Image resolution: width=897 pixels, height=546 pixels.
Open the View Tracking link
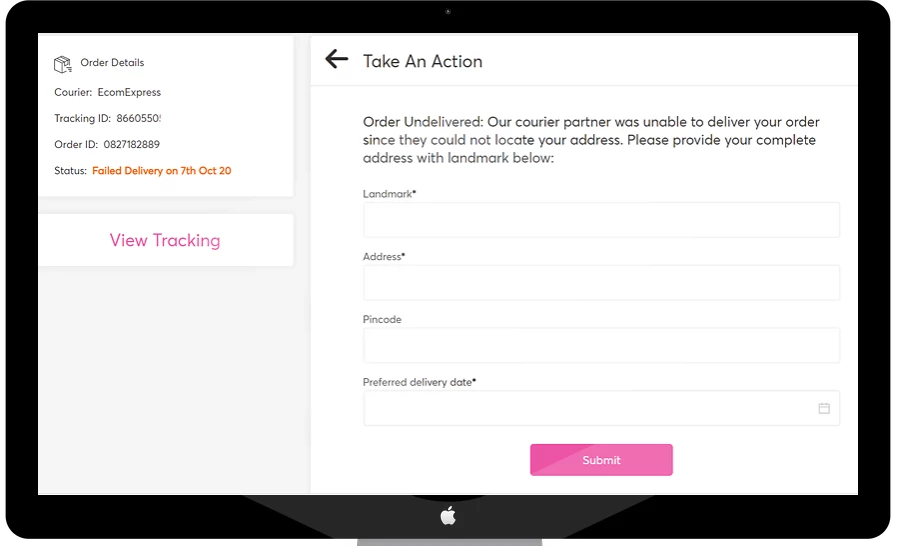click(165, 240)
